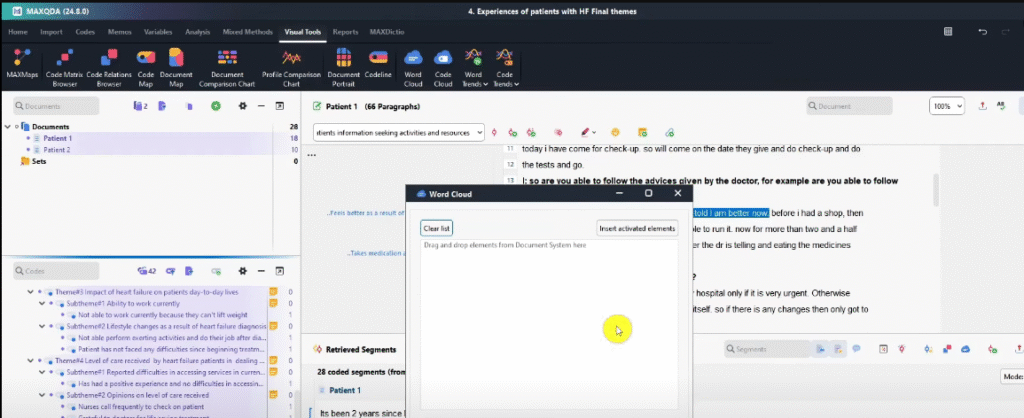Undock the Document System panel
This screenshot has width=1024, height=418.
tap(280, 106)
